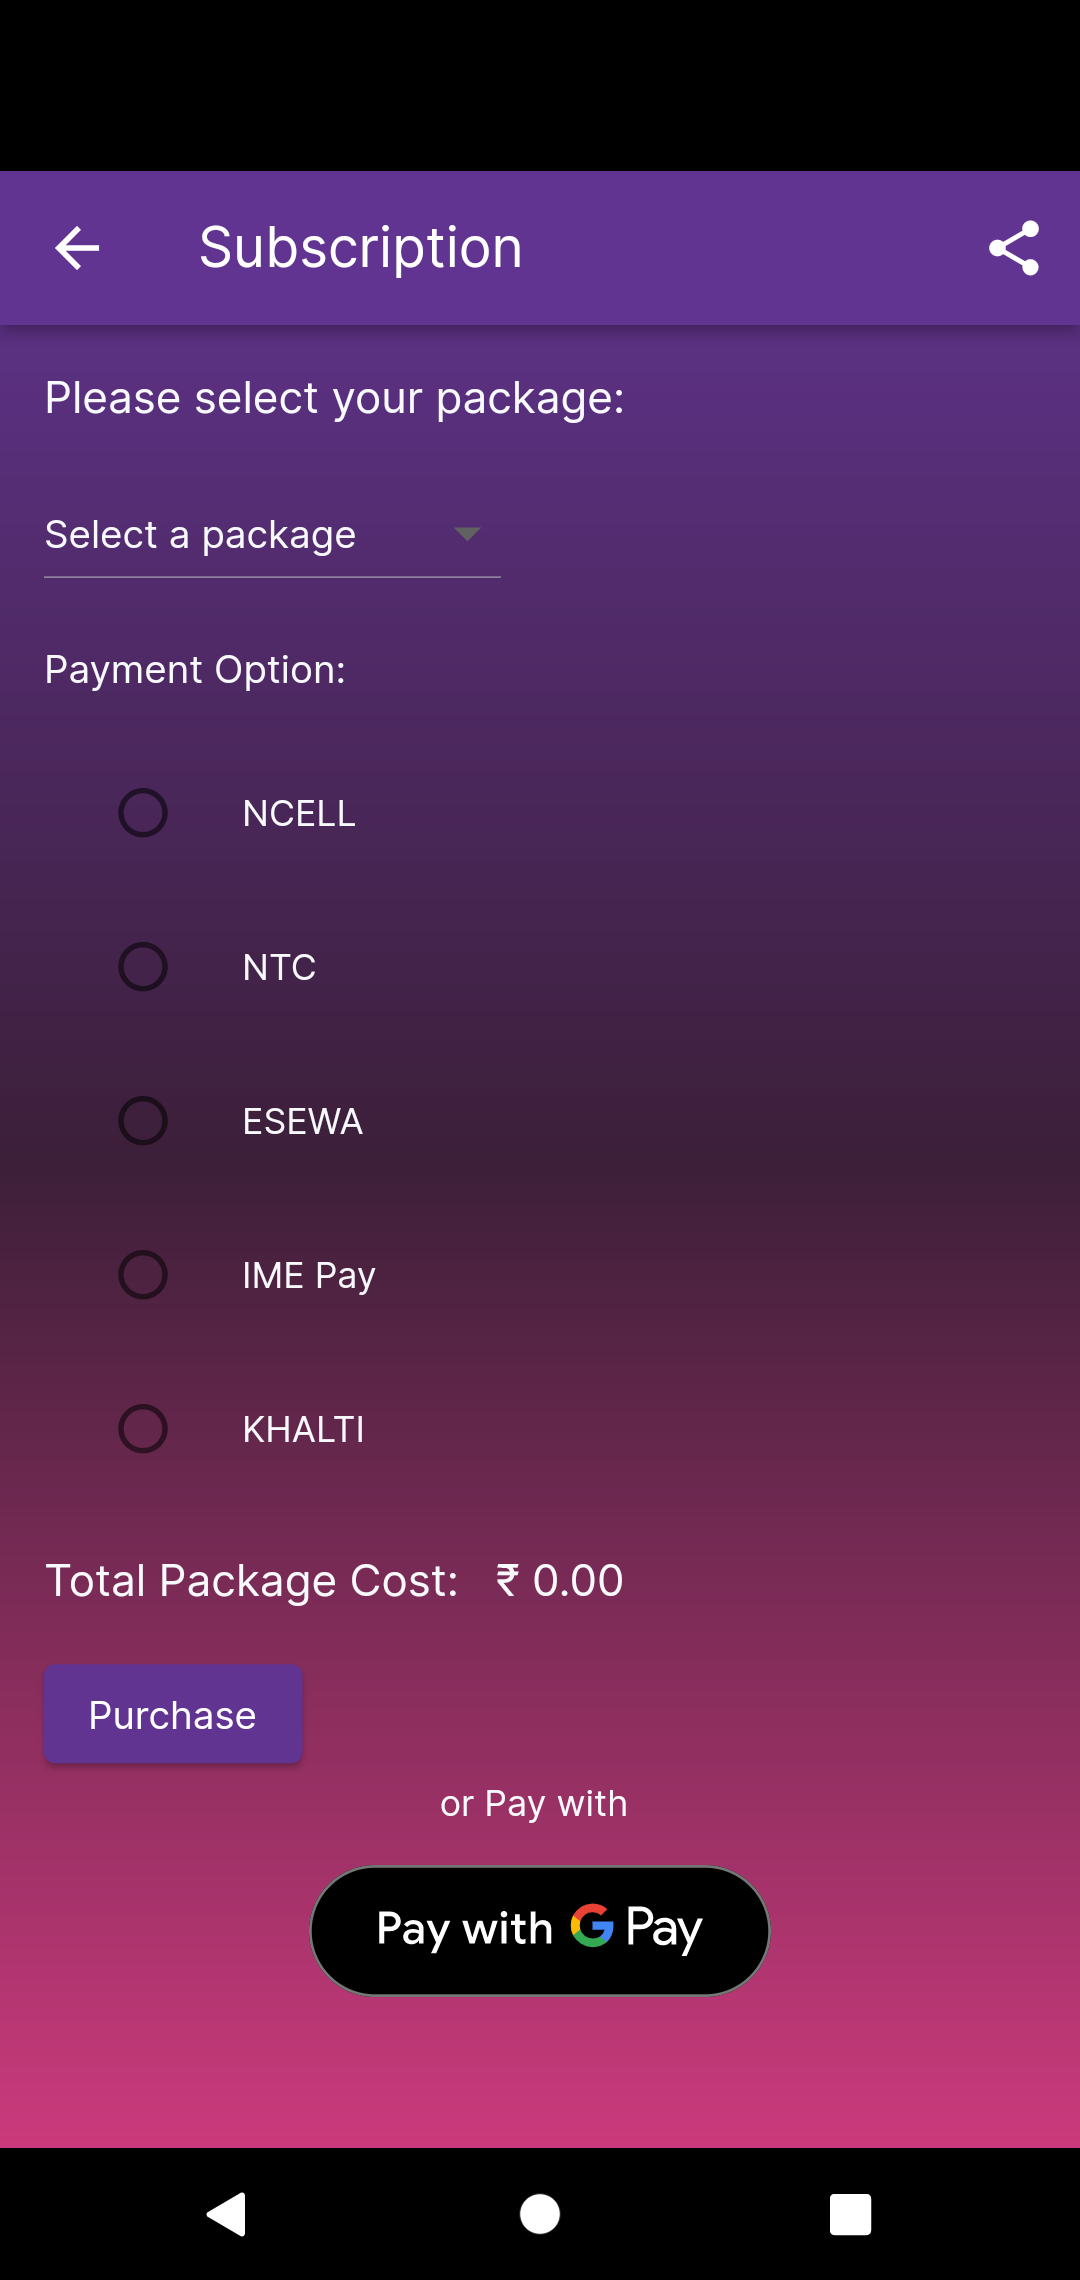The width and height of the screenshot is (1080, 2280).
Task: Tap the Google Pay logo inside the payment button
Action: click(x=592, y=1929)
